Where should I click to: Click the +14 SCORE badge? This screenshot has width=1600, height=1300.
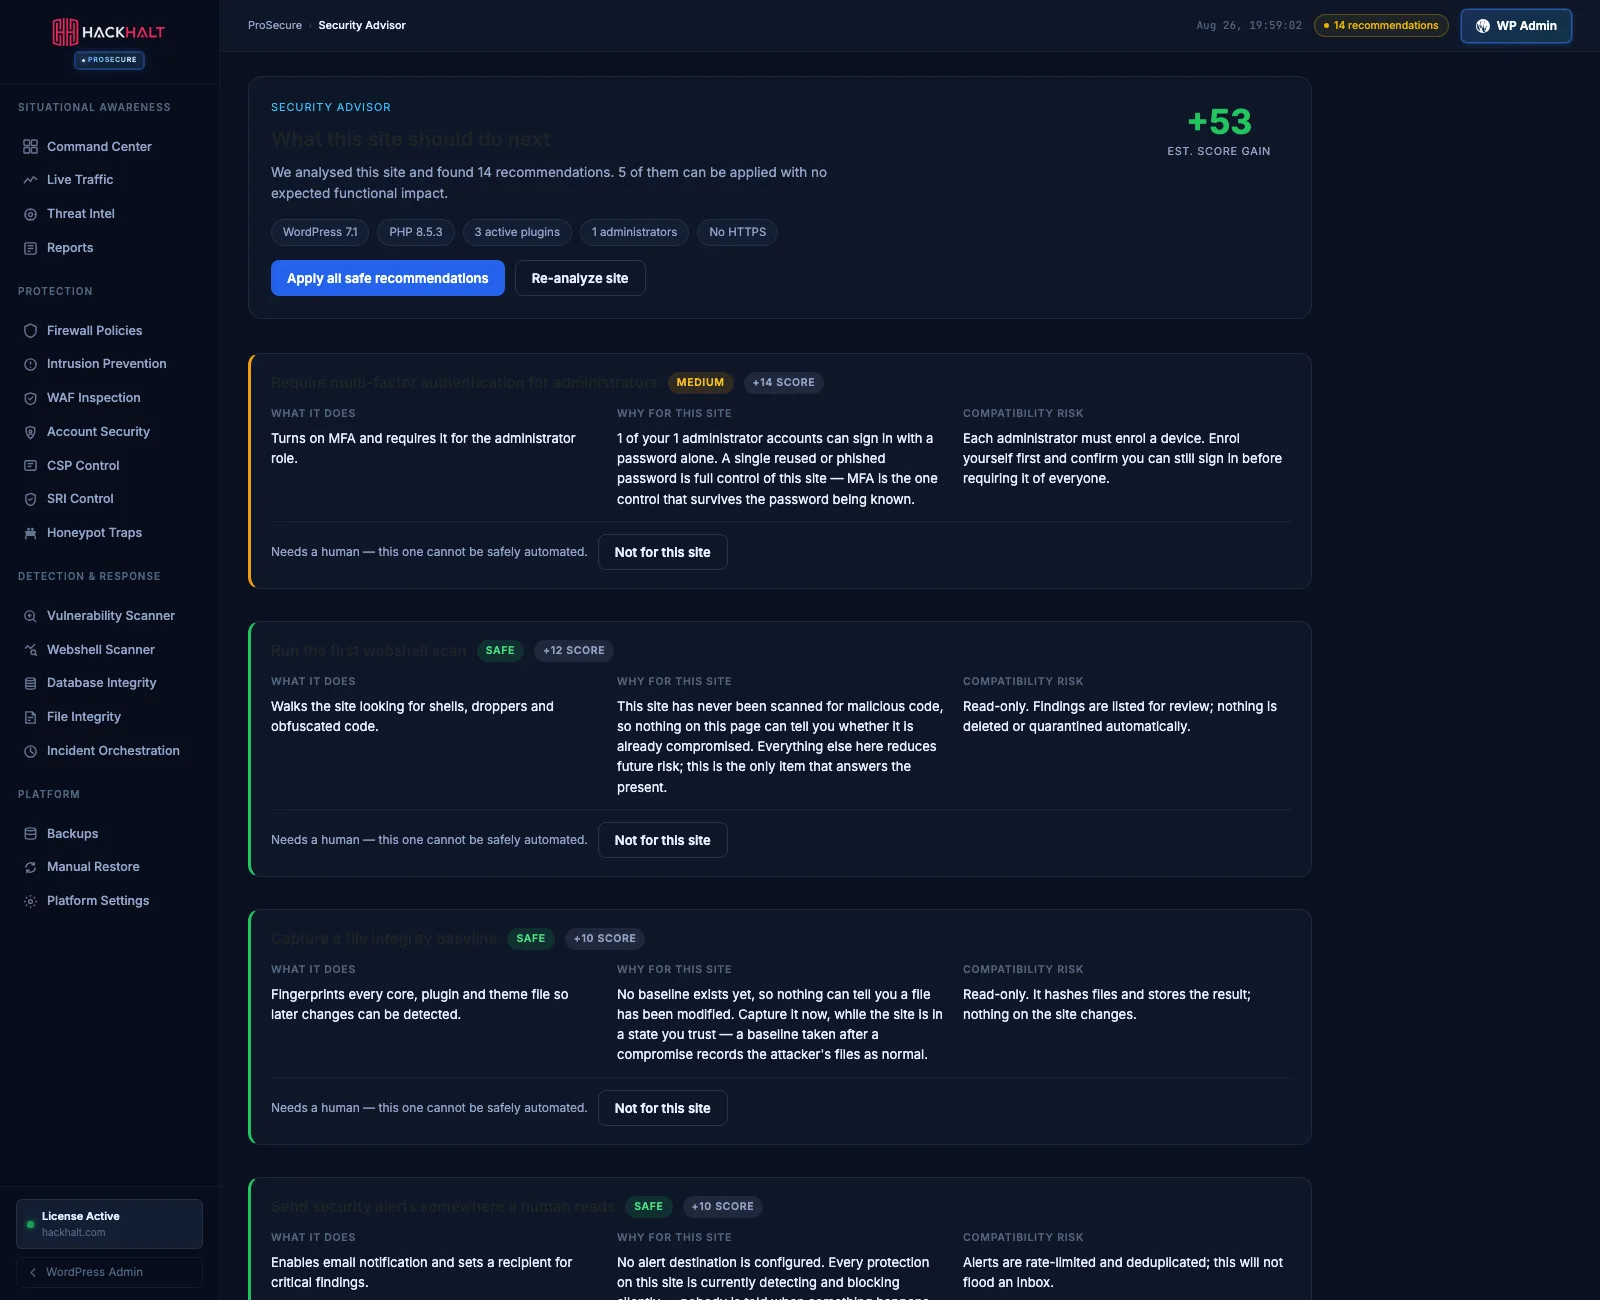[783, 382]
